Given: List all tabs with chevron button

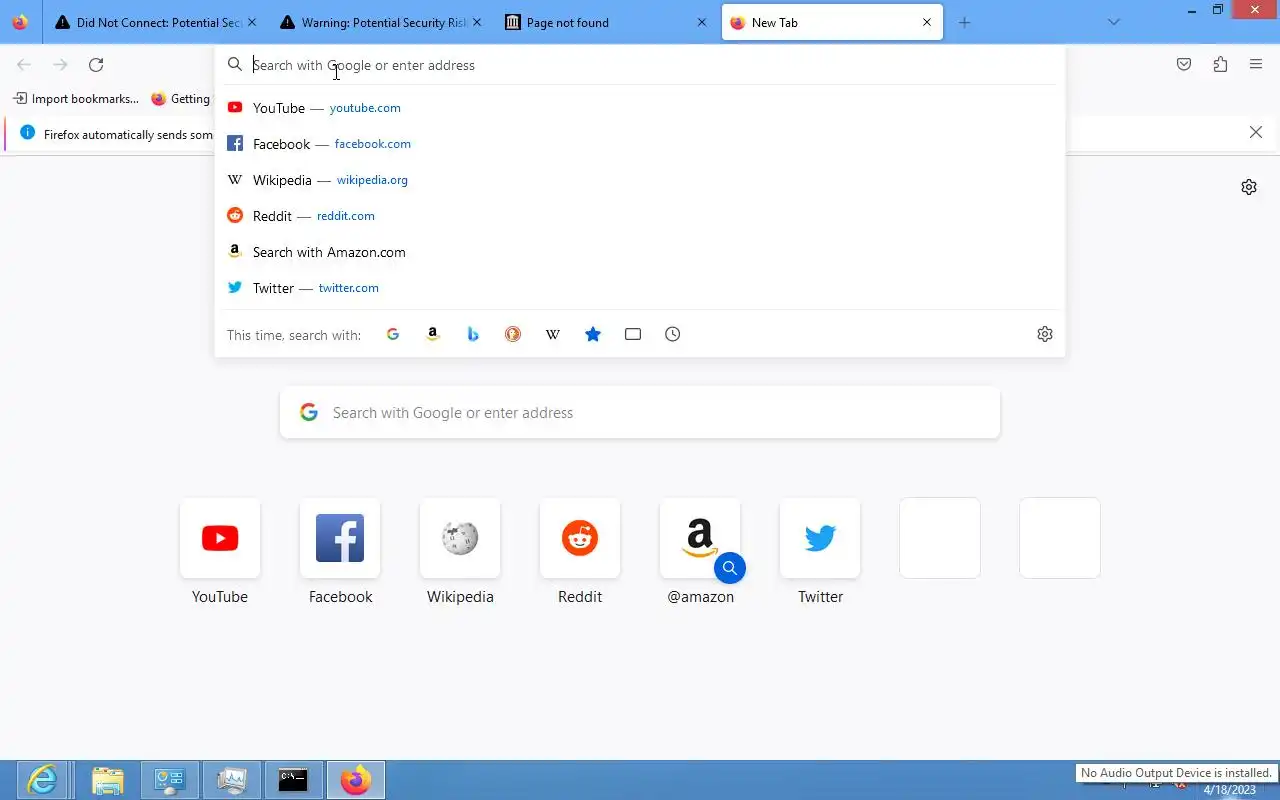Looking at the screenshot, I should tap(1114, 22).
